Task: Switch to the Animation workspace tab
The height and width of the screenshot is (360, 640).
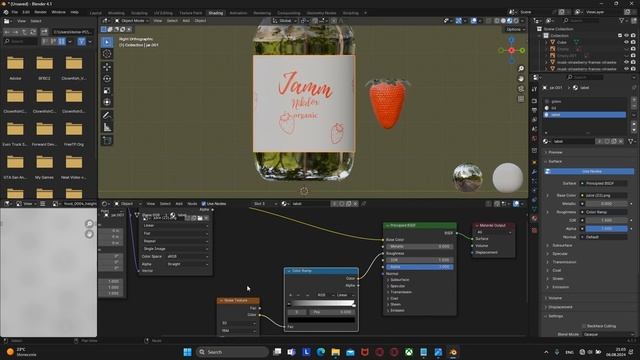Action: pos(238,13)
